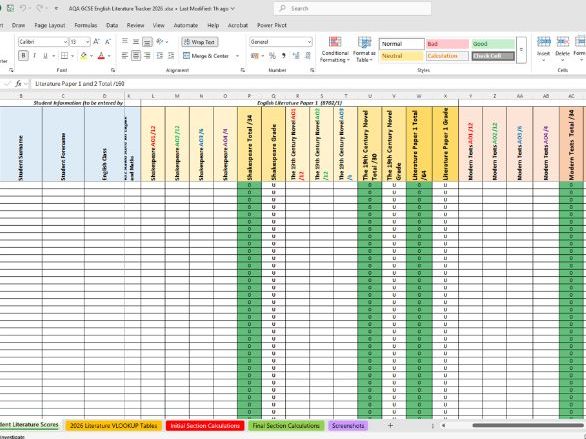Switch to Final Section Calculations sheet
Screen dimensions: 586x439
(286, 426)
